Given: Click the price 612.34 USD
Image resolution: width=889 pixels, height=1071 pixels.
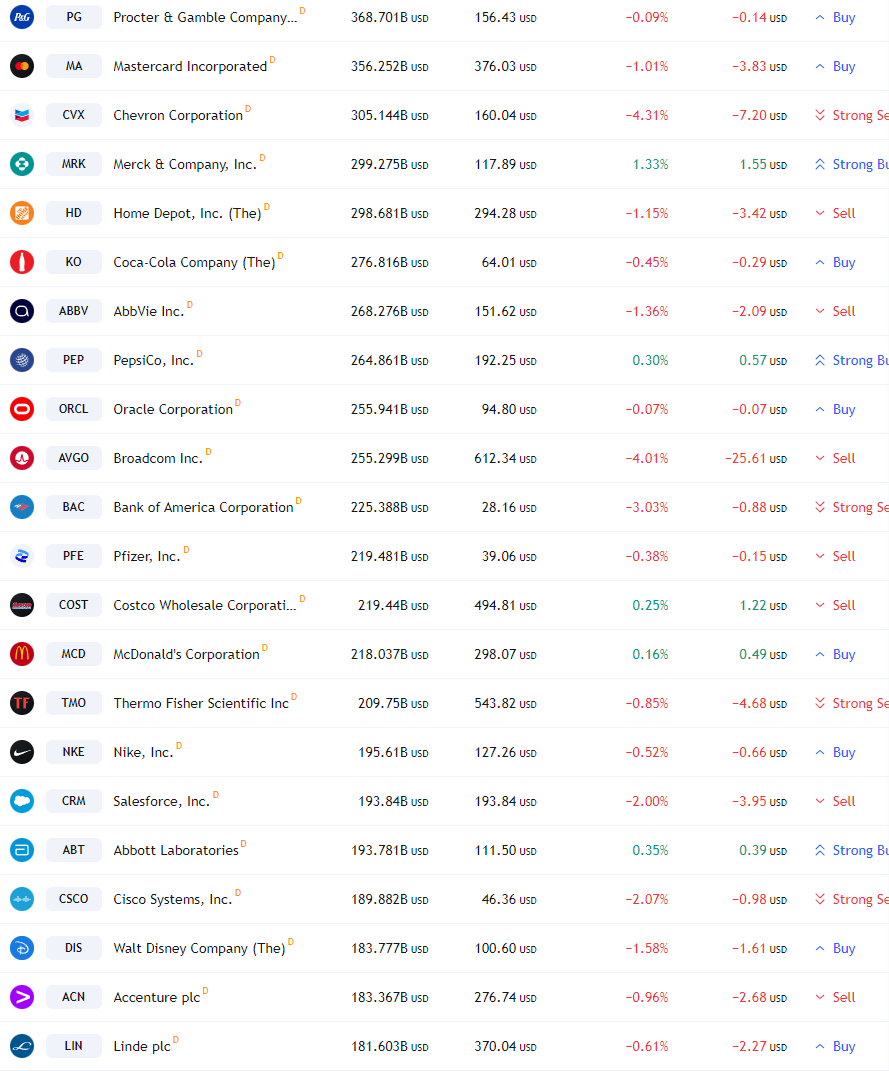Looking at the screenshot, I should [x=505, y=458].
